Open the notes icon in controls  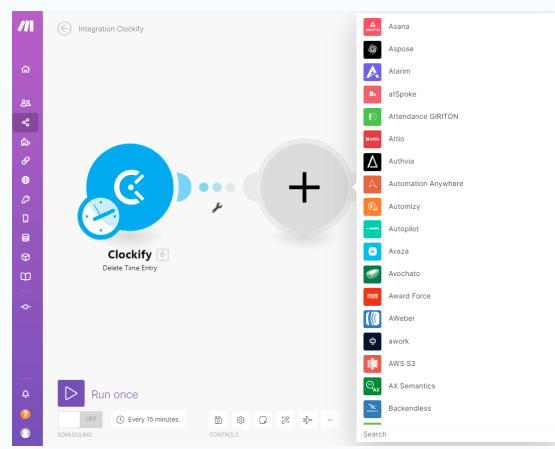pyautogui.click(x=263, y=420)
